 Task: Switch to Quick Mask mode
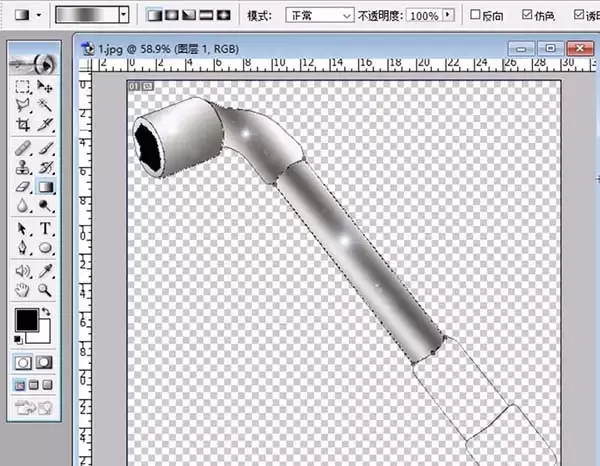click(x=44, y=362)
